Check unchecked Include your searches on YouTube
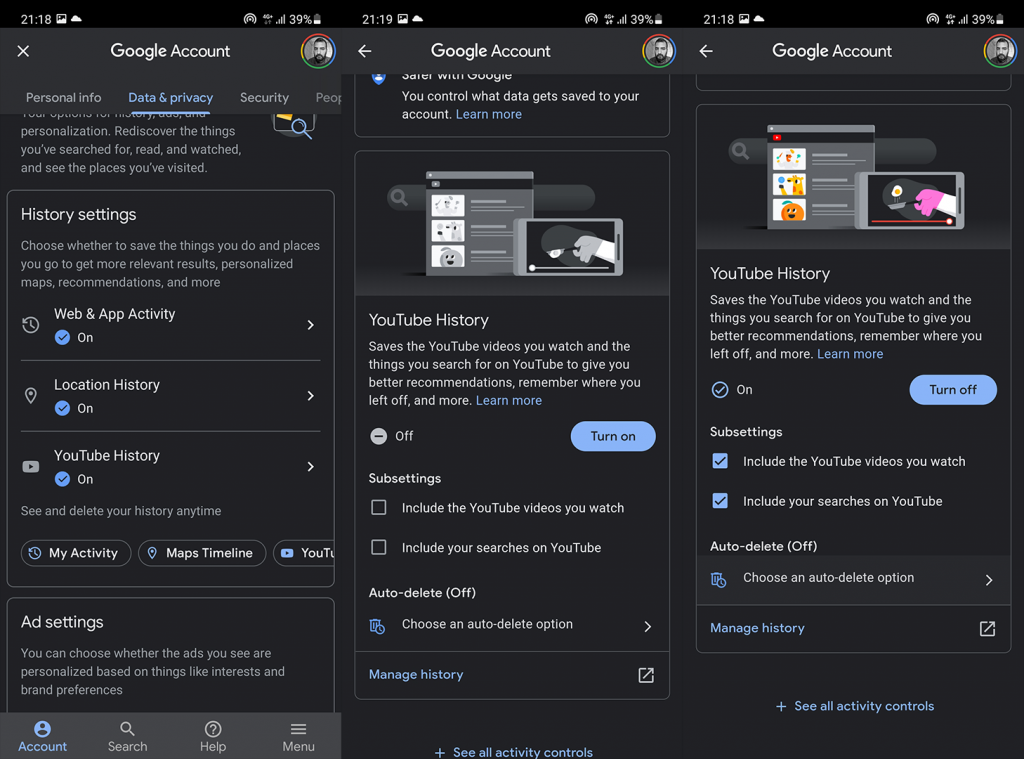1024x759 pixels. pyautogui.click(x=379, y=547)
